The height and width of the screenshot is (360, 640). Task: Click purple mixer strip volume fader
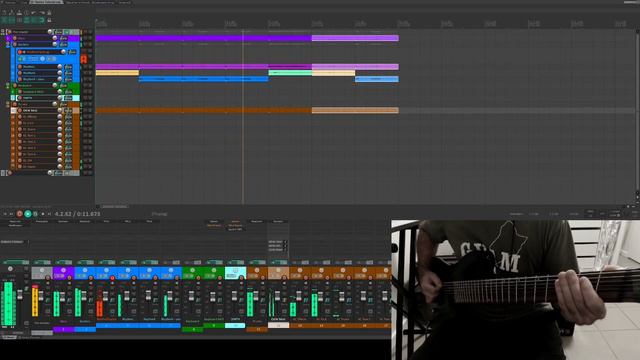point(62,296)
